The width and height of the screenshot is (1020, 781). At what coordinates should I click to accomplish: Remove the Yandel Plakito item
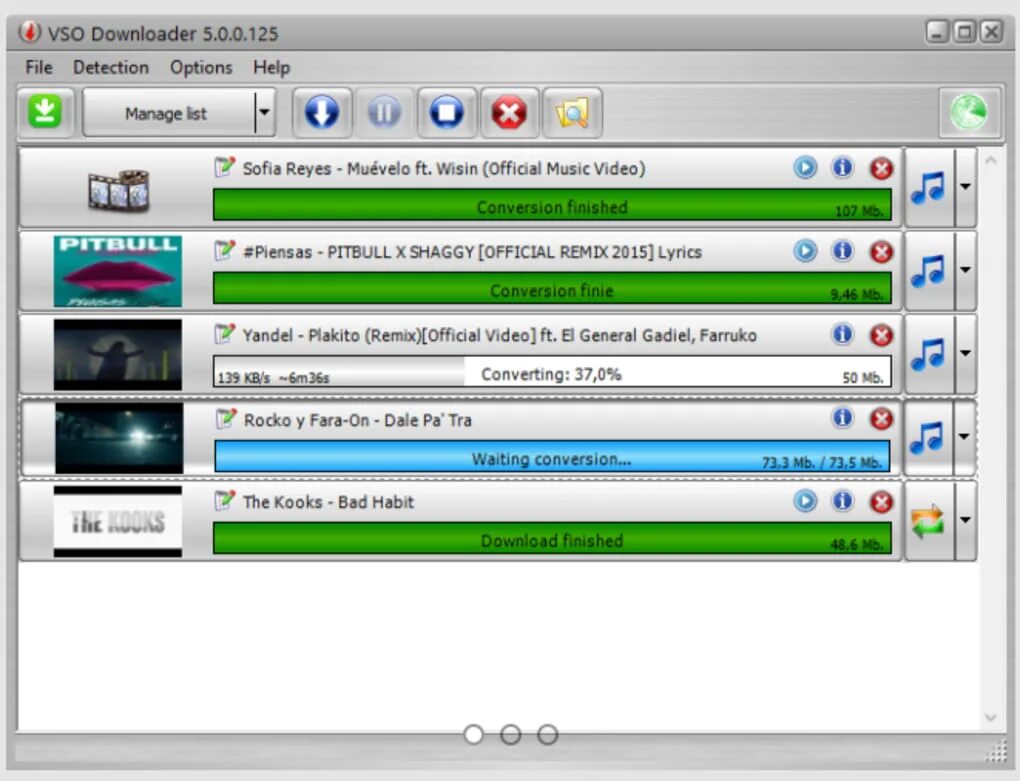click(881, 336)
